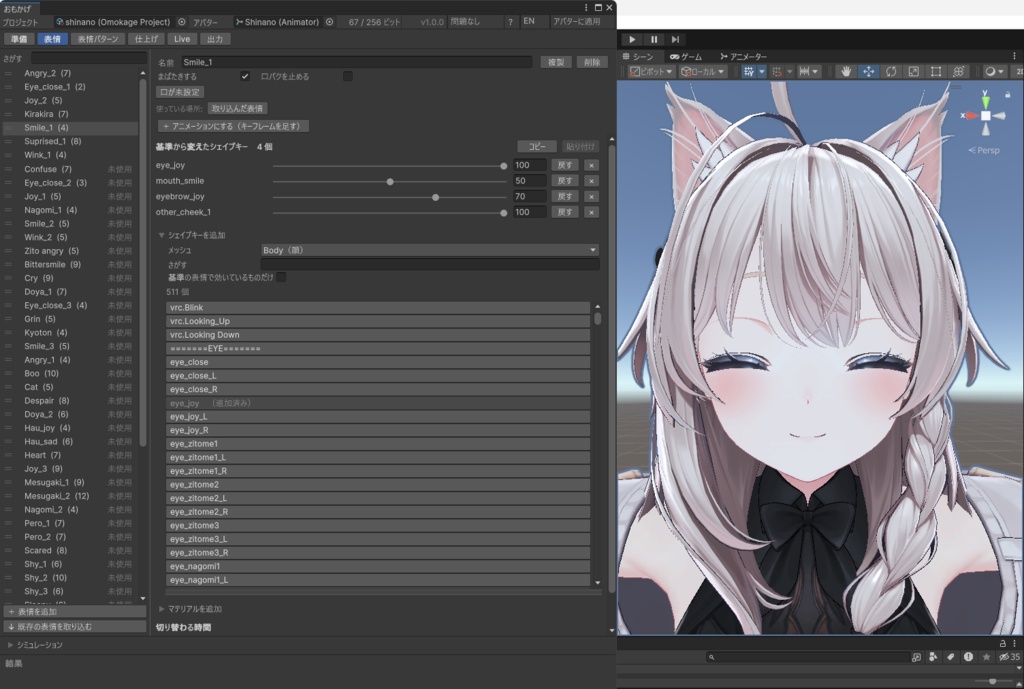Select the hand view tool
The width and height of the screenshot is (1024, 689).
(x=846, y=72)
